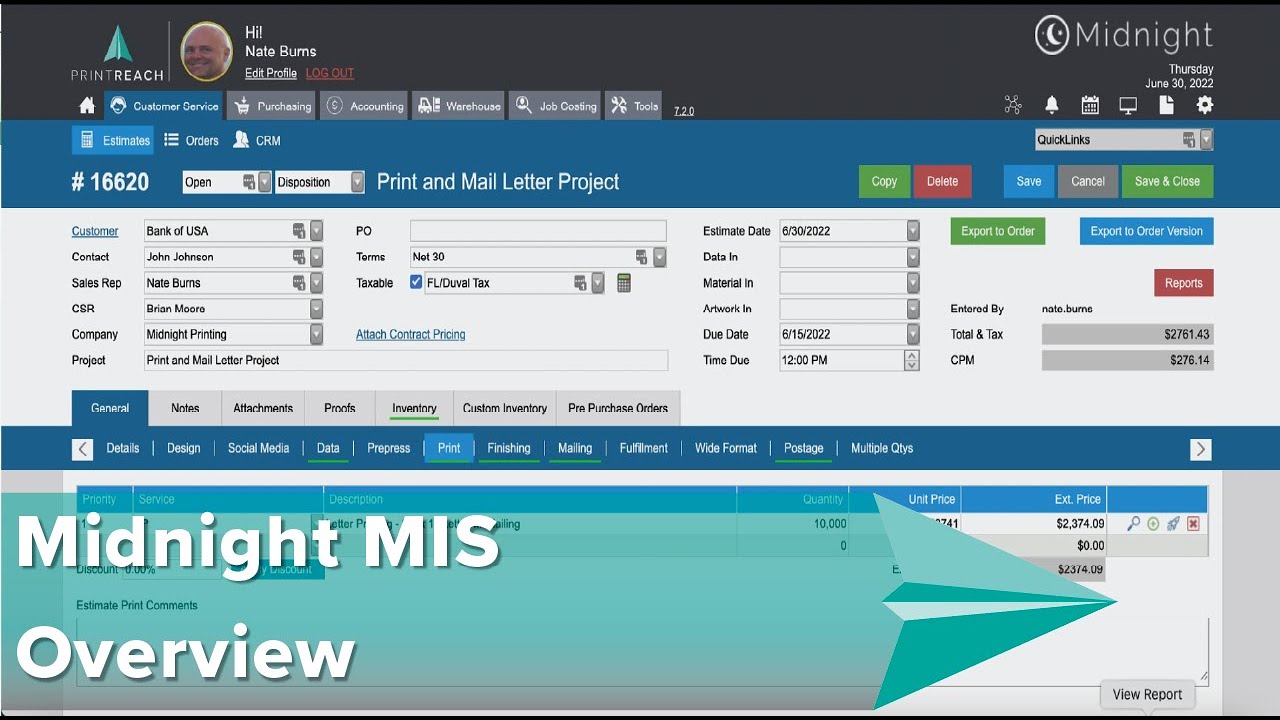Open the network/connections icon in top bar

click(x=1013, y=105)
